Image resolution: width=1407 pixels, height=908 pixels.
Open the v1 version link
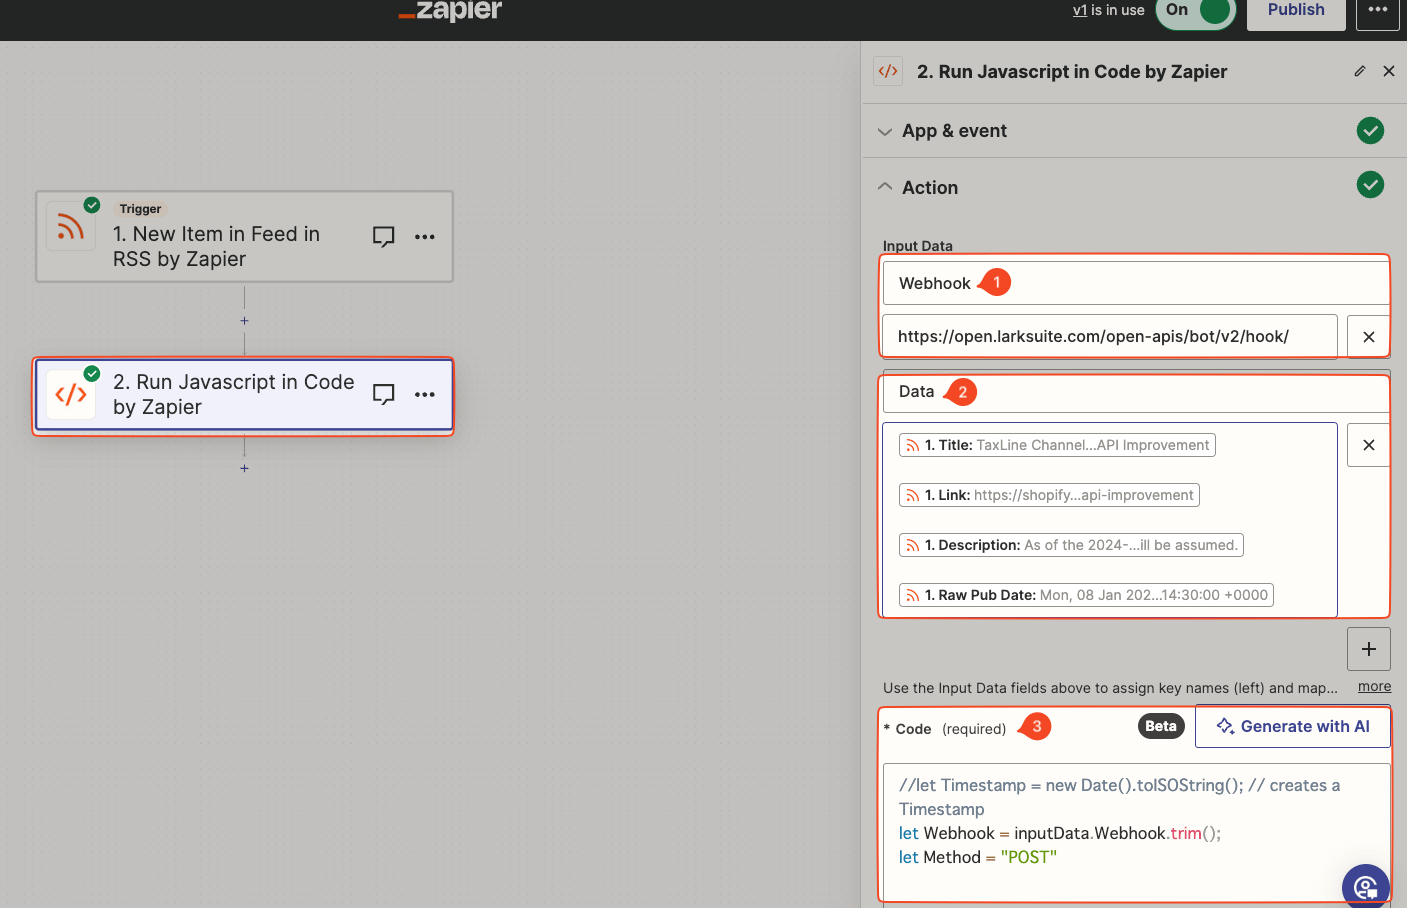(1079, 11)
